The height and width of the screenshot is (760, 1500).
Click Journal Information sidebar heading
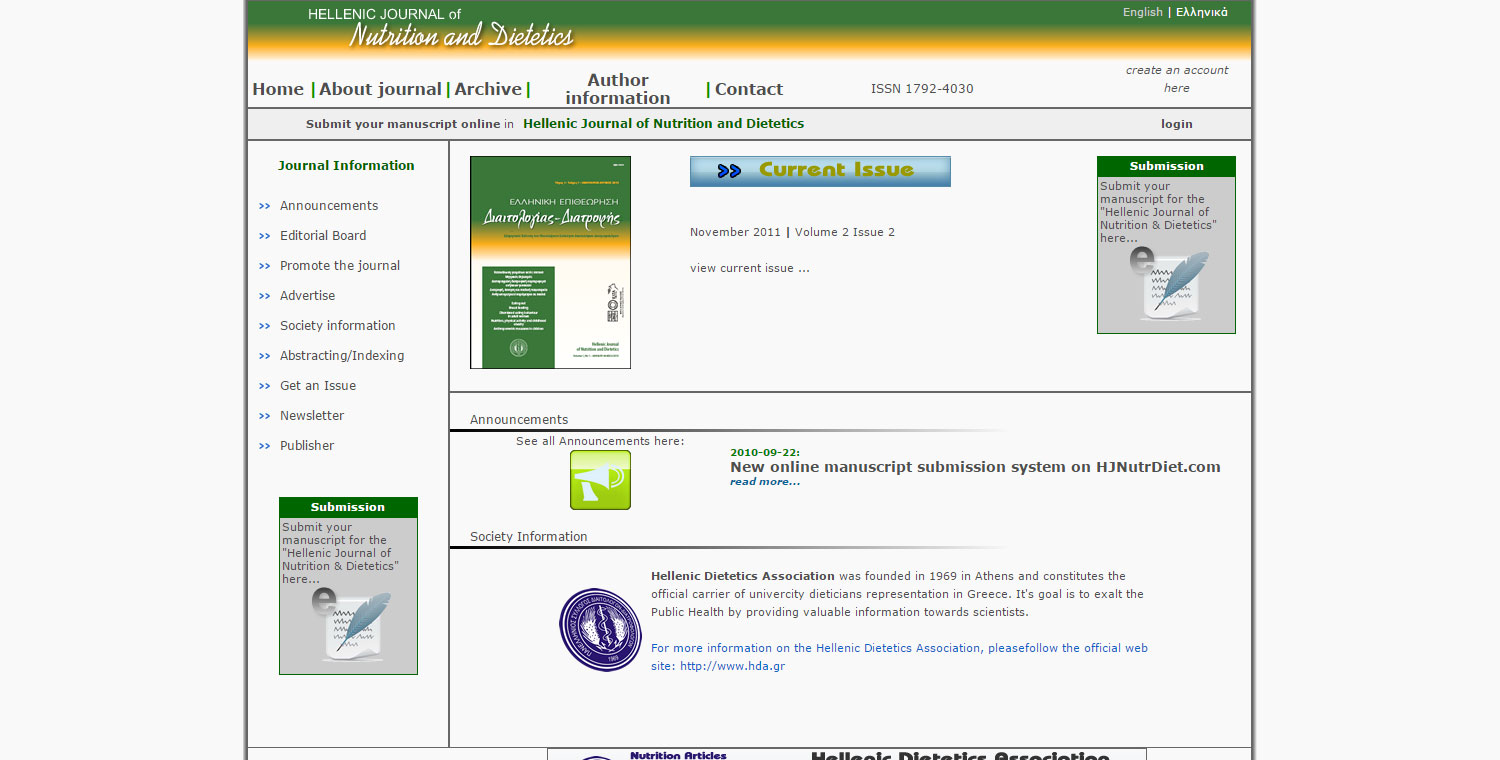(346, 166)
